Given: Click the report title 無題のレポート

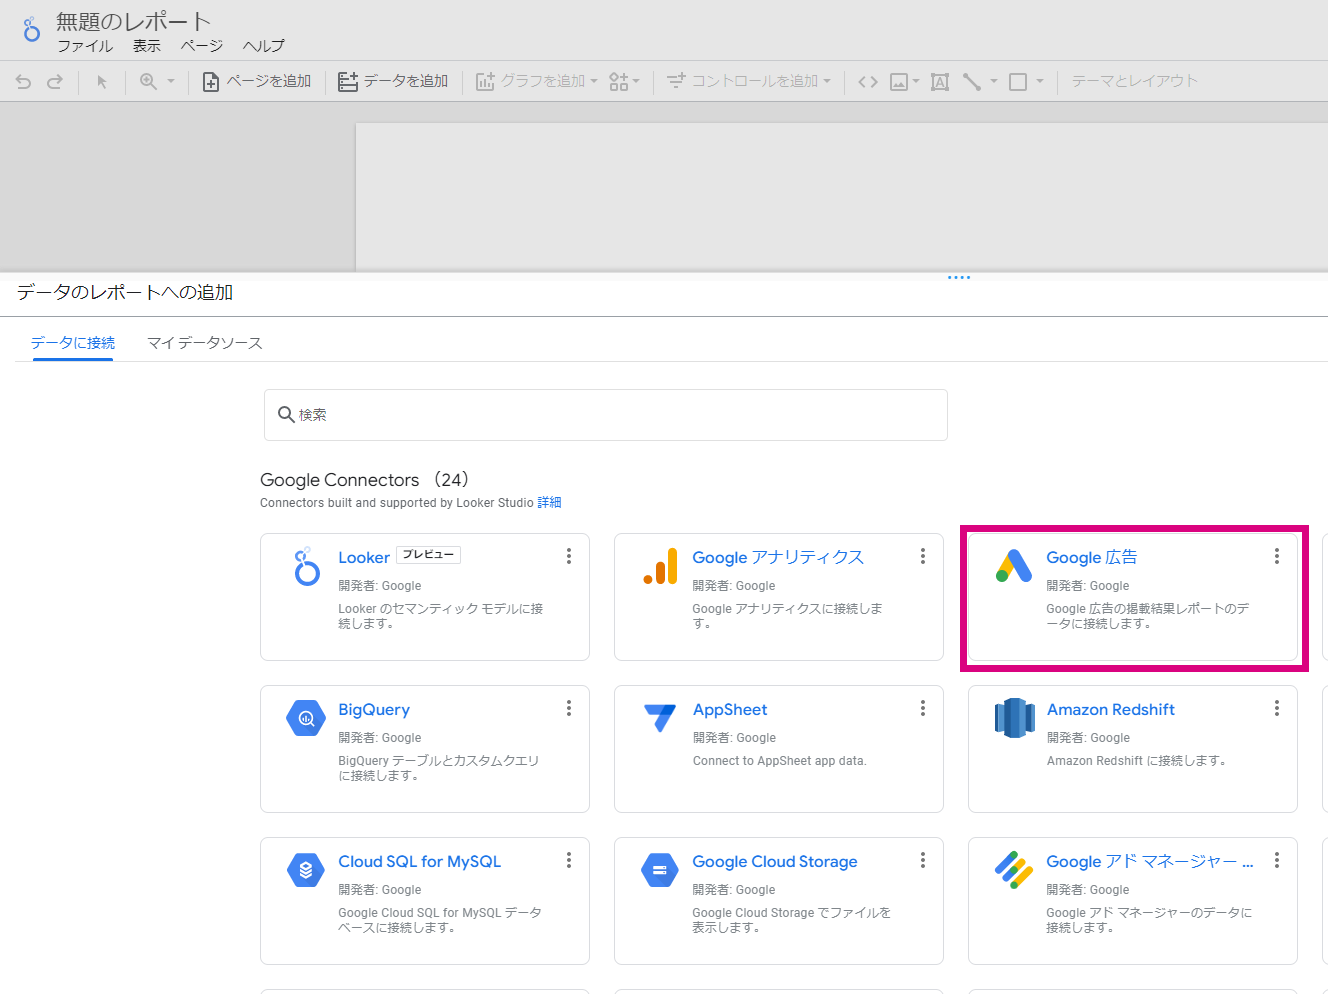Looking at the screenshot, I should [x=134, y=21].
